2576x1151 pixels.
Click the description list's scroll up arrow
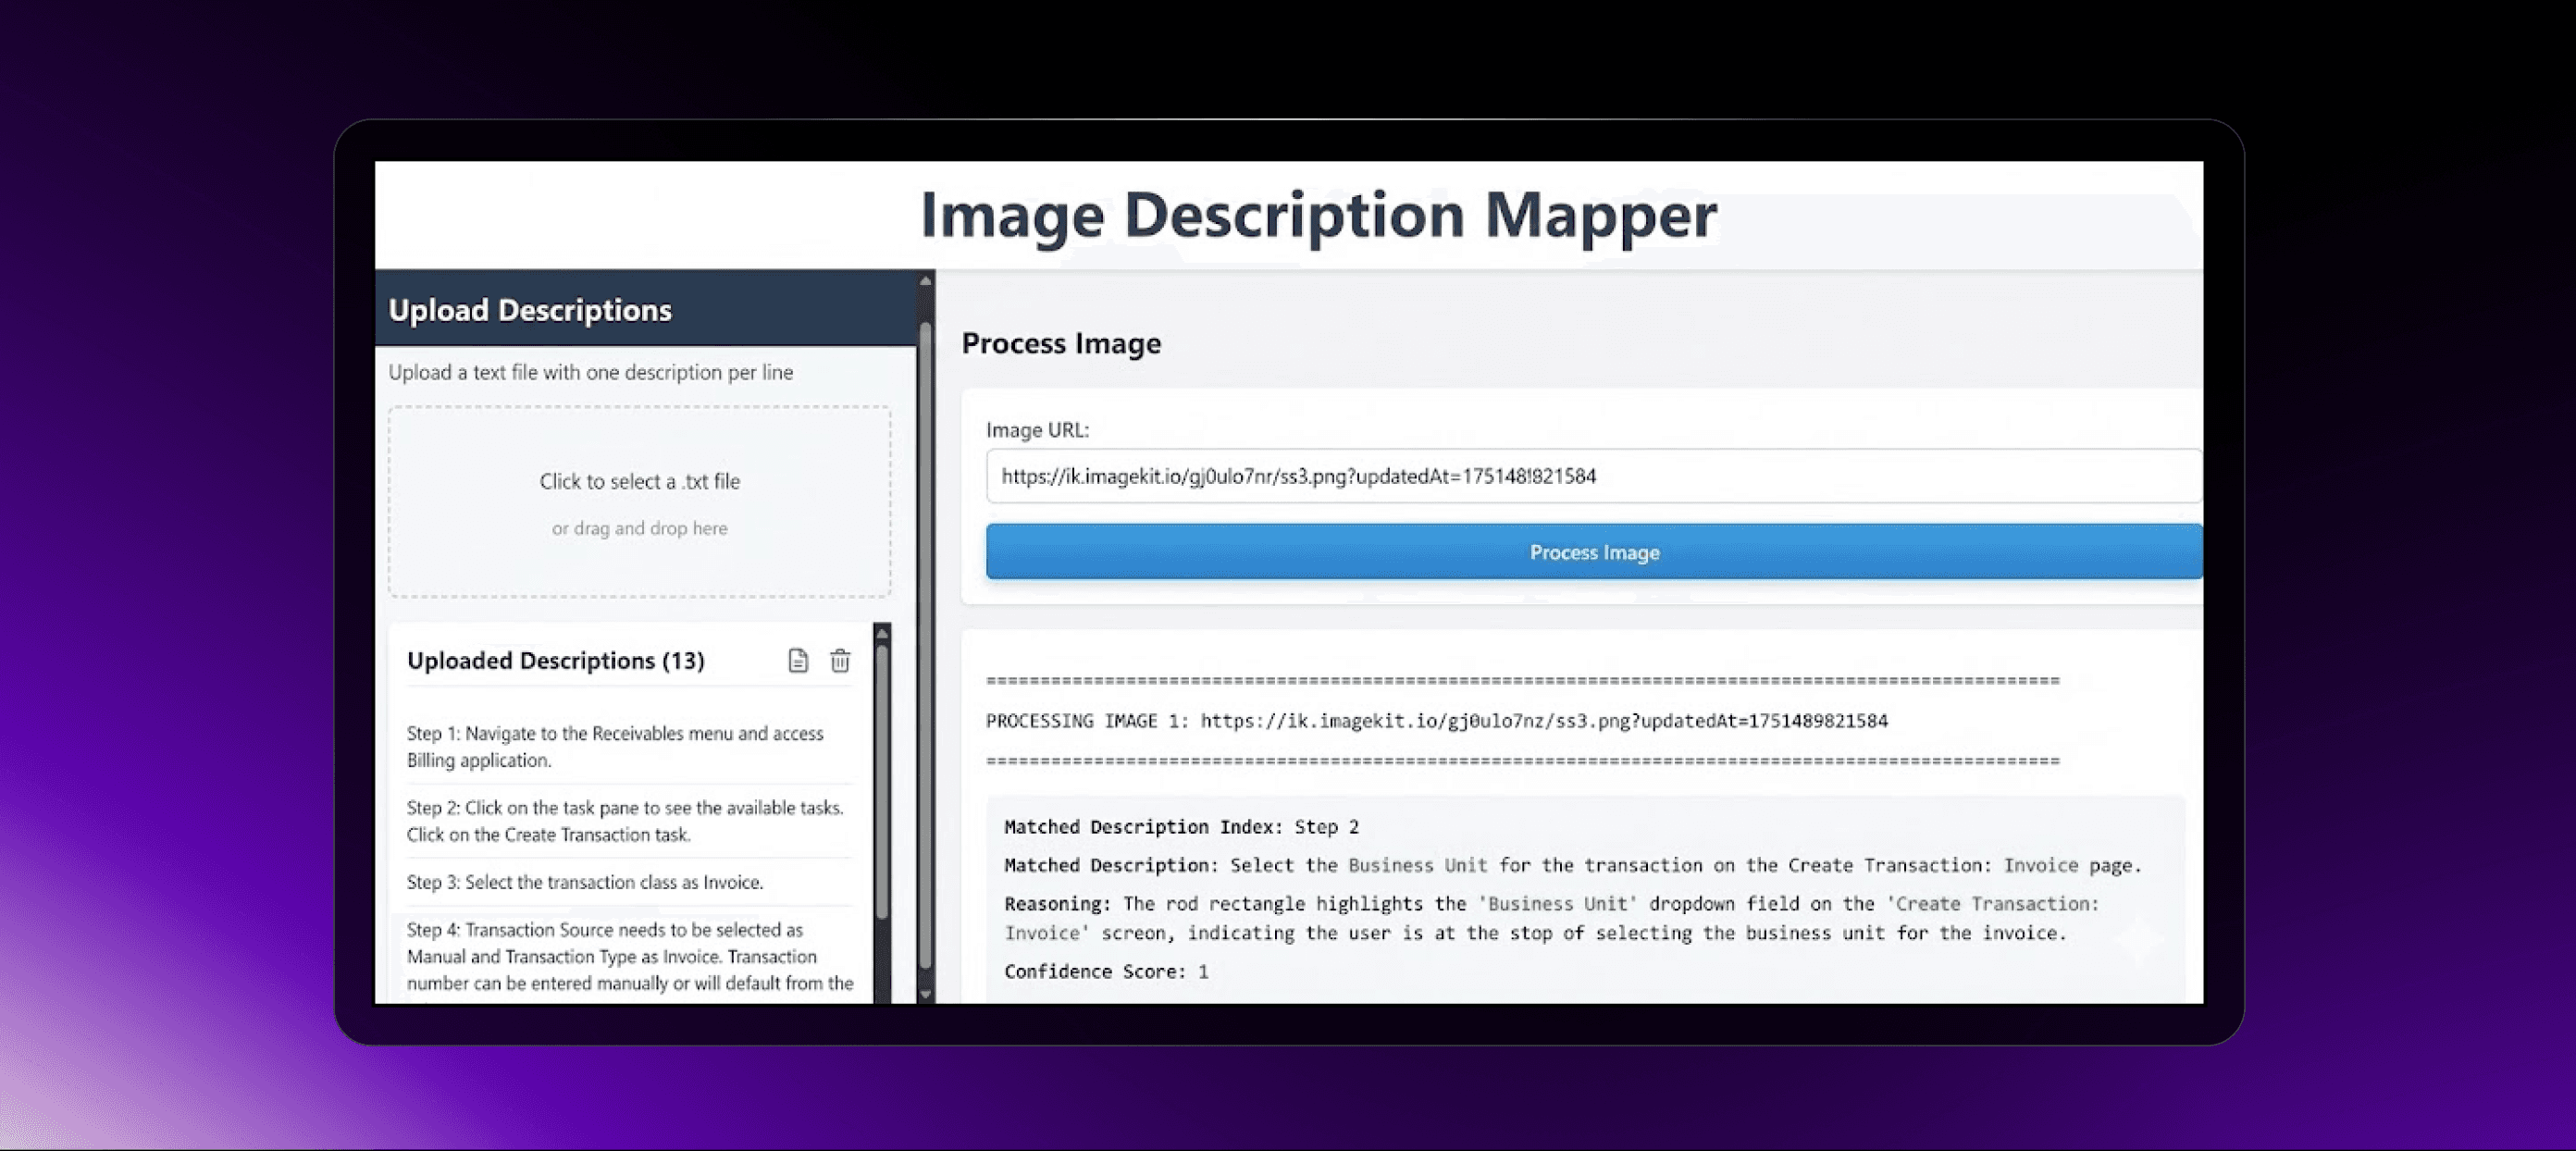point(881,634)
